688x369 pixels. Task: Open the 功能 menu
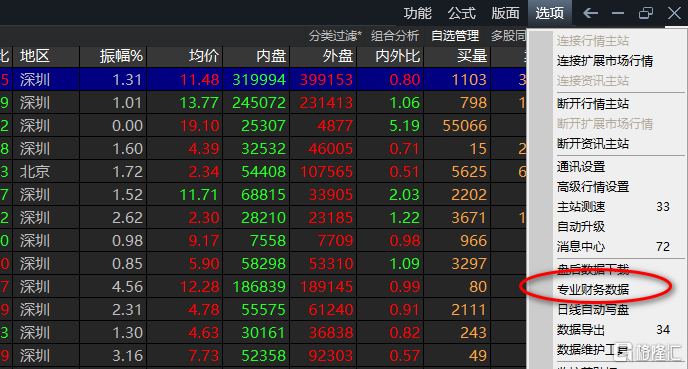coord(418,13)
